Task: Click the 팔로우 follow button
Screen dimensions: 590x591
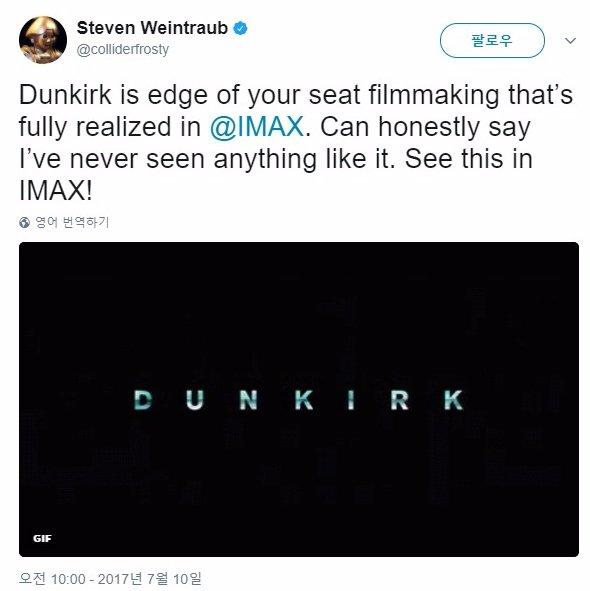Action: (492, 40)
